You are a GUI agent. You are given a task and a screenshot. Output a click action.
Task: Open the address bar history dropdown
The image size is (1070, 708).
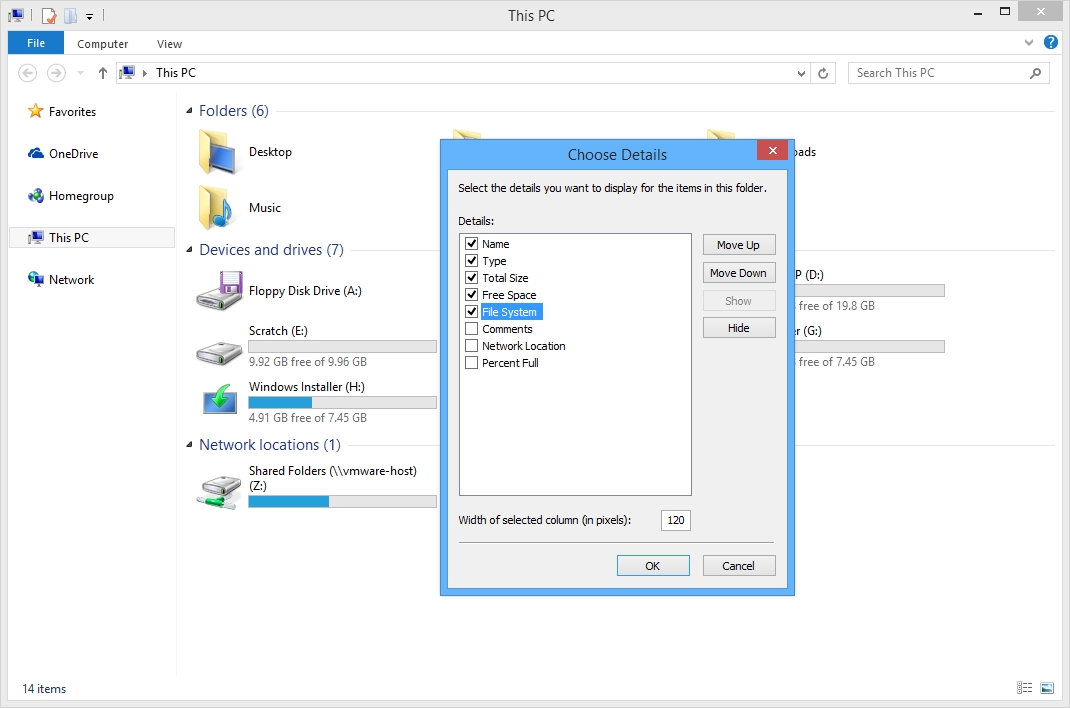[x=801, y=73]
